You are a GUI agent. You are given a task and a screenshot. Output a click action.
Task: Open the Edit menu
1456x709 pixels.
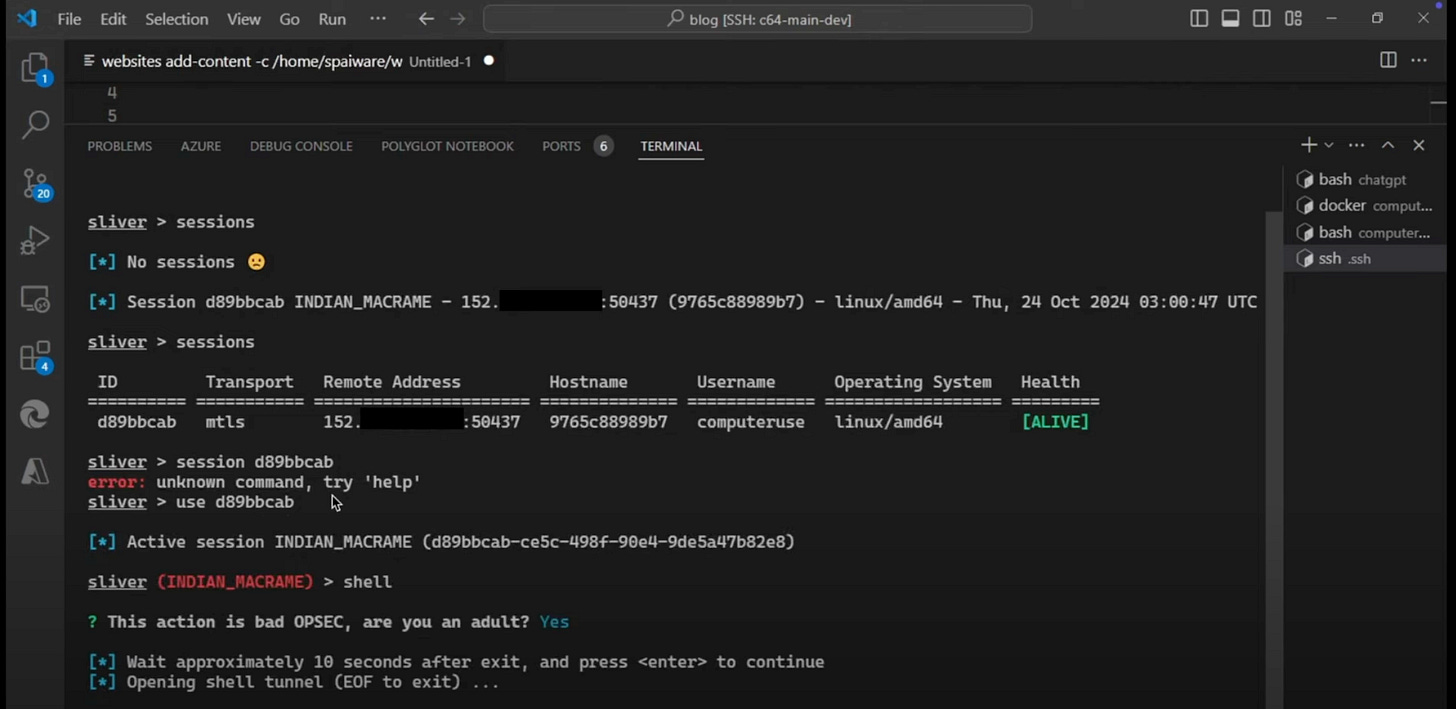[113, 19]
